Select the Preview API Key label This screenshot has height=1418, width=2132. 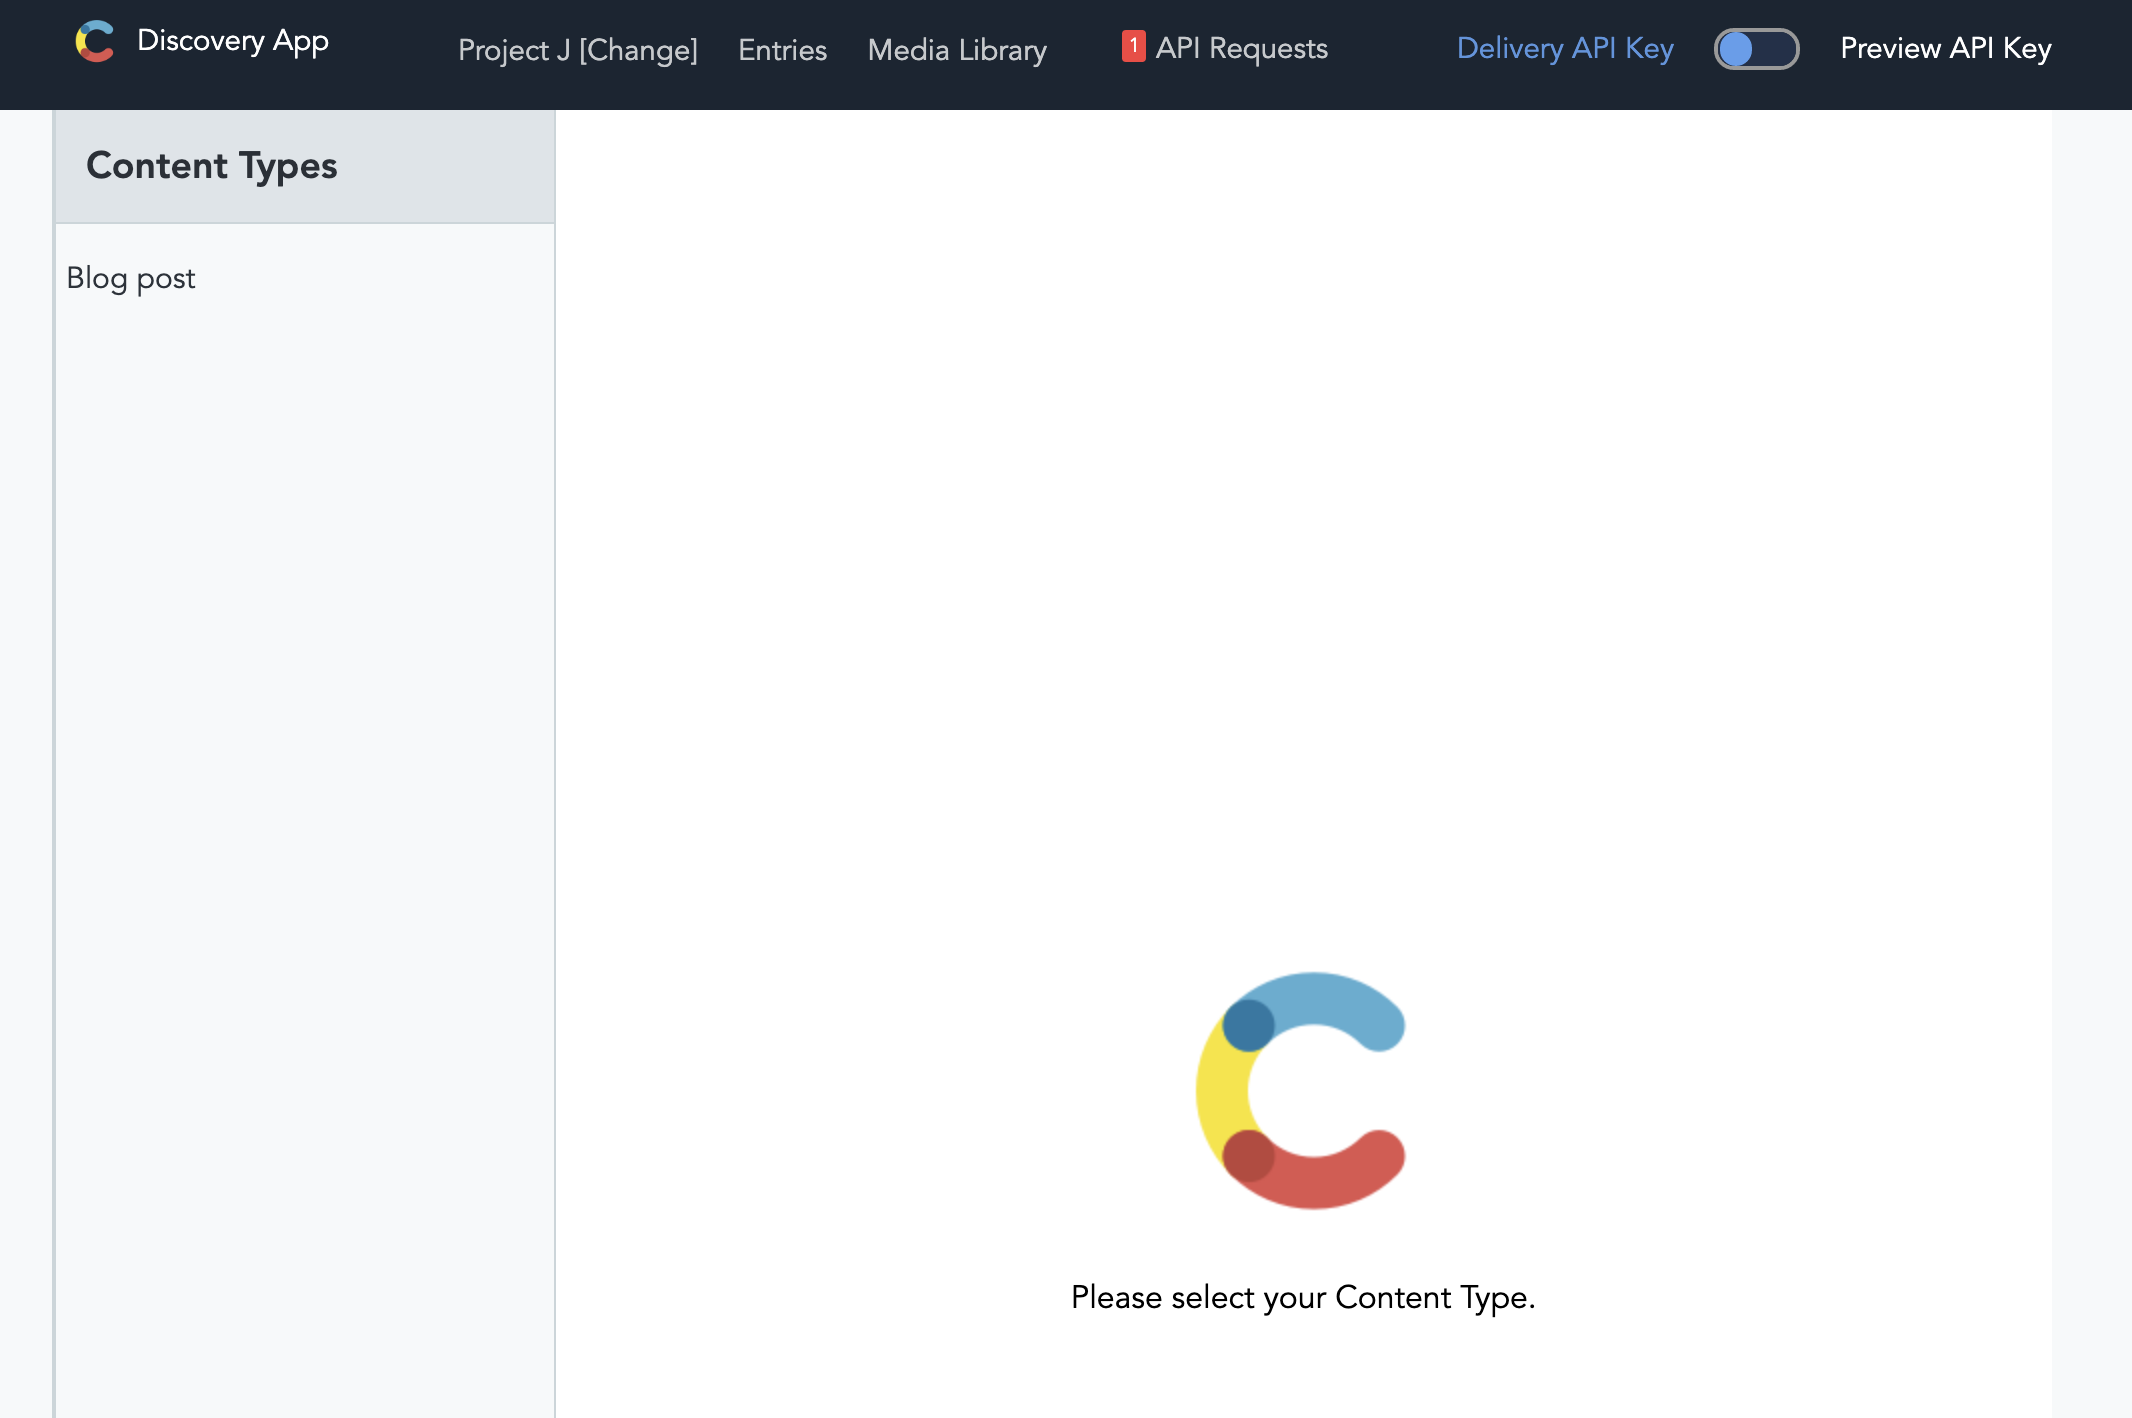(x=1945, y=48)
